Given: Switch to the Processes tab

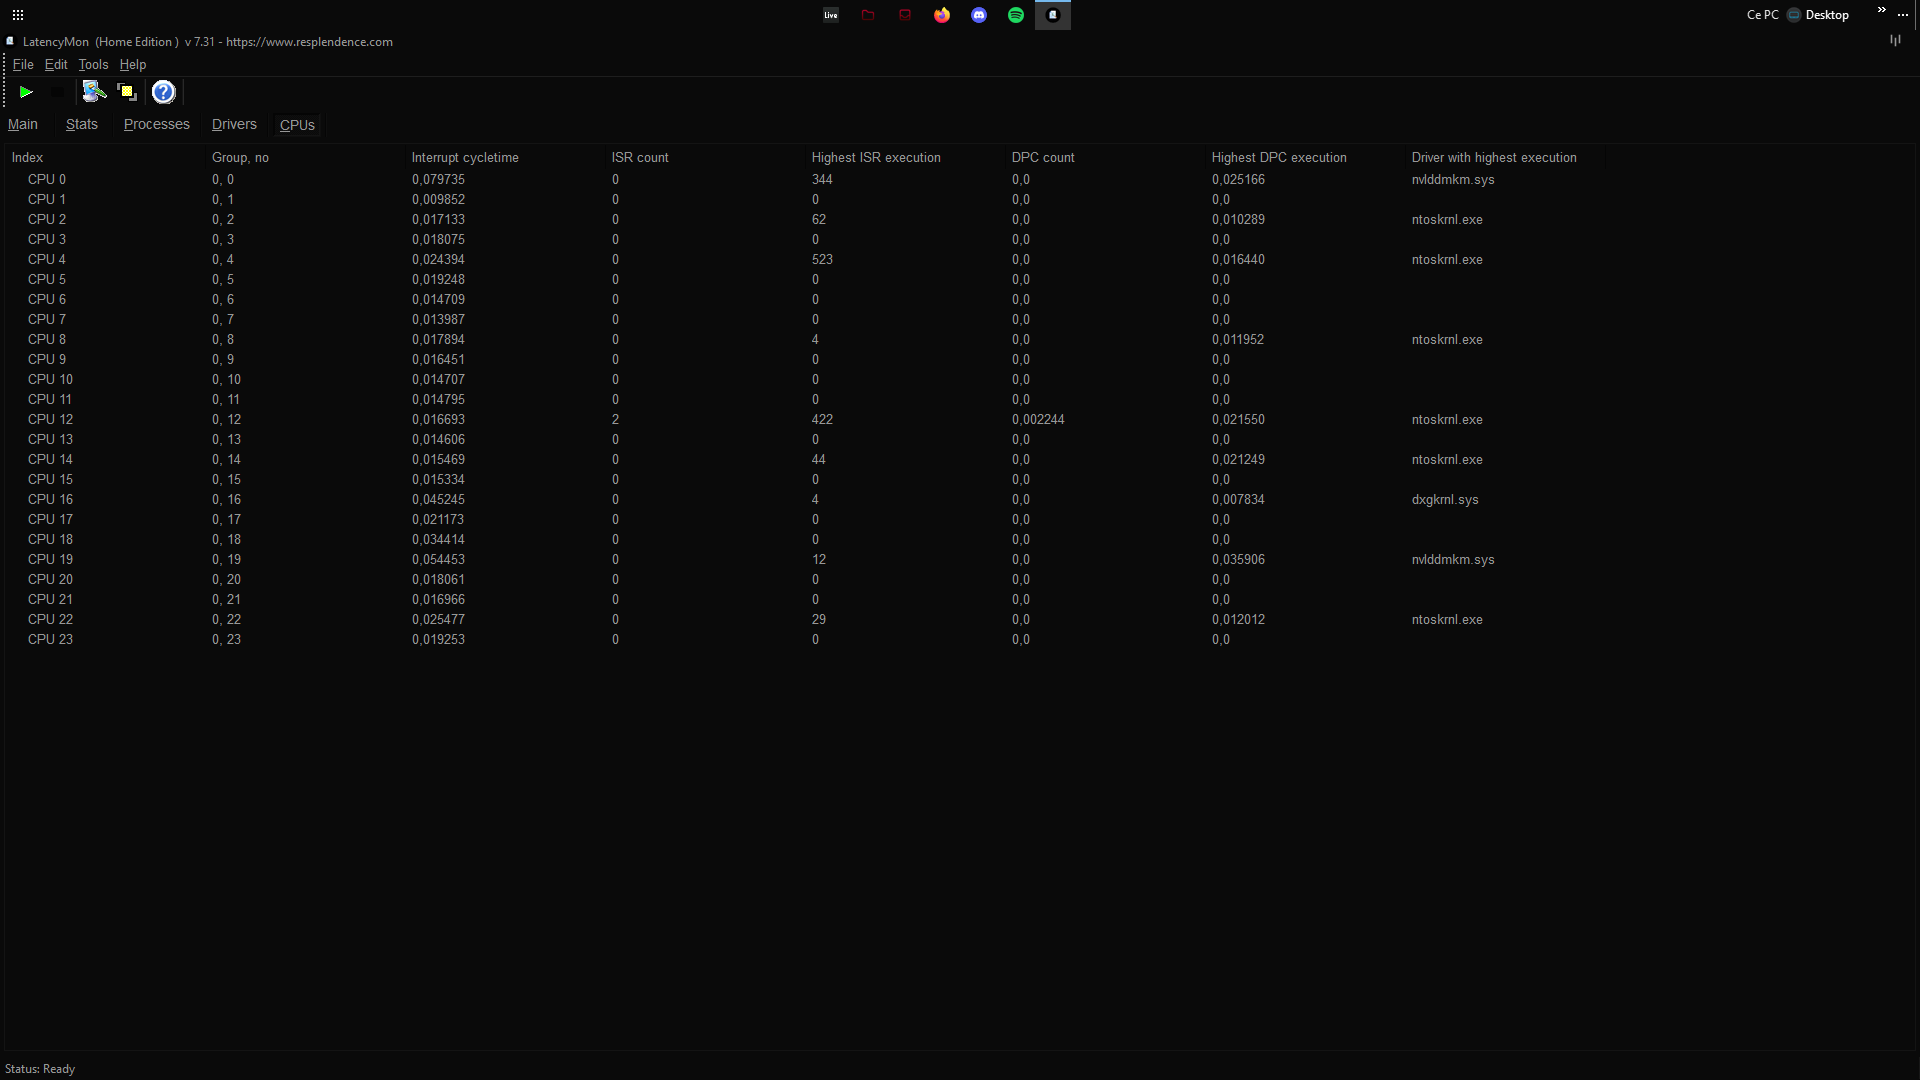Looking at the screenshot, I should tap(156, 124).
